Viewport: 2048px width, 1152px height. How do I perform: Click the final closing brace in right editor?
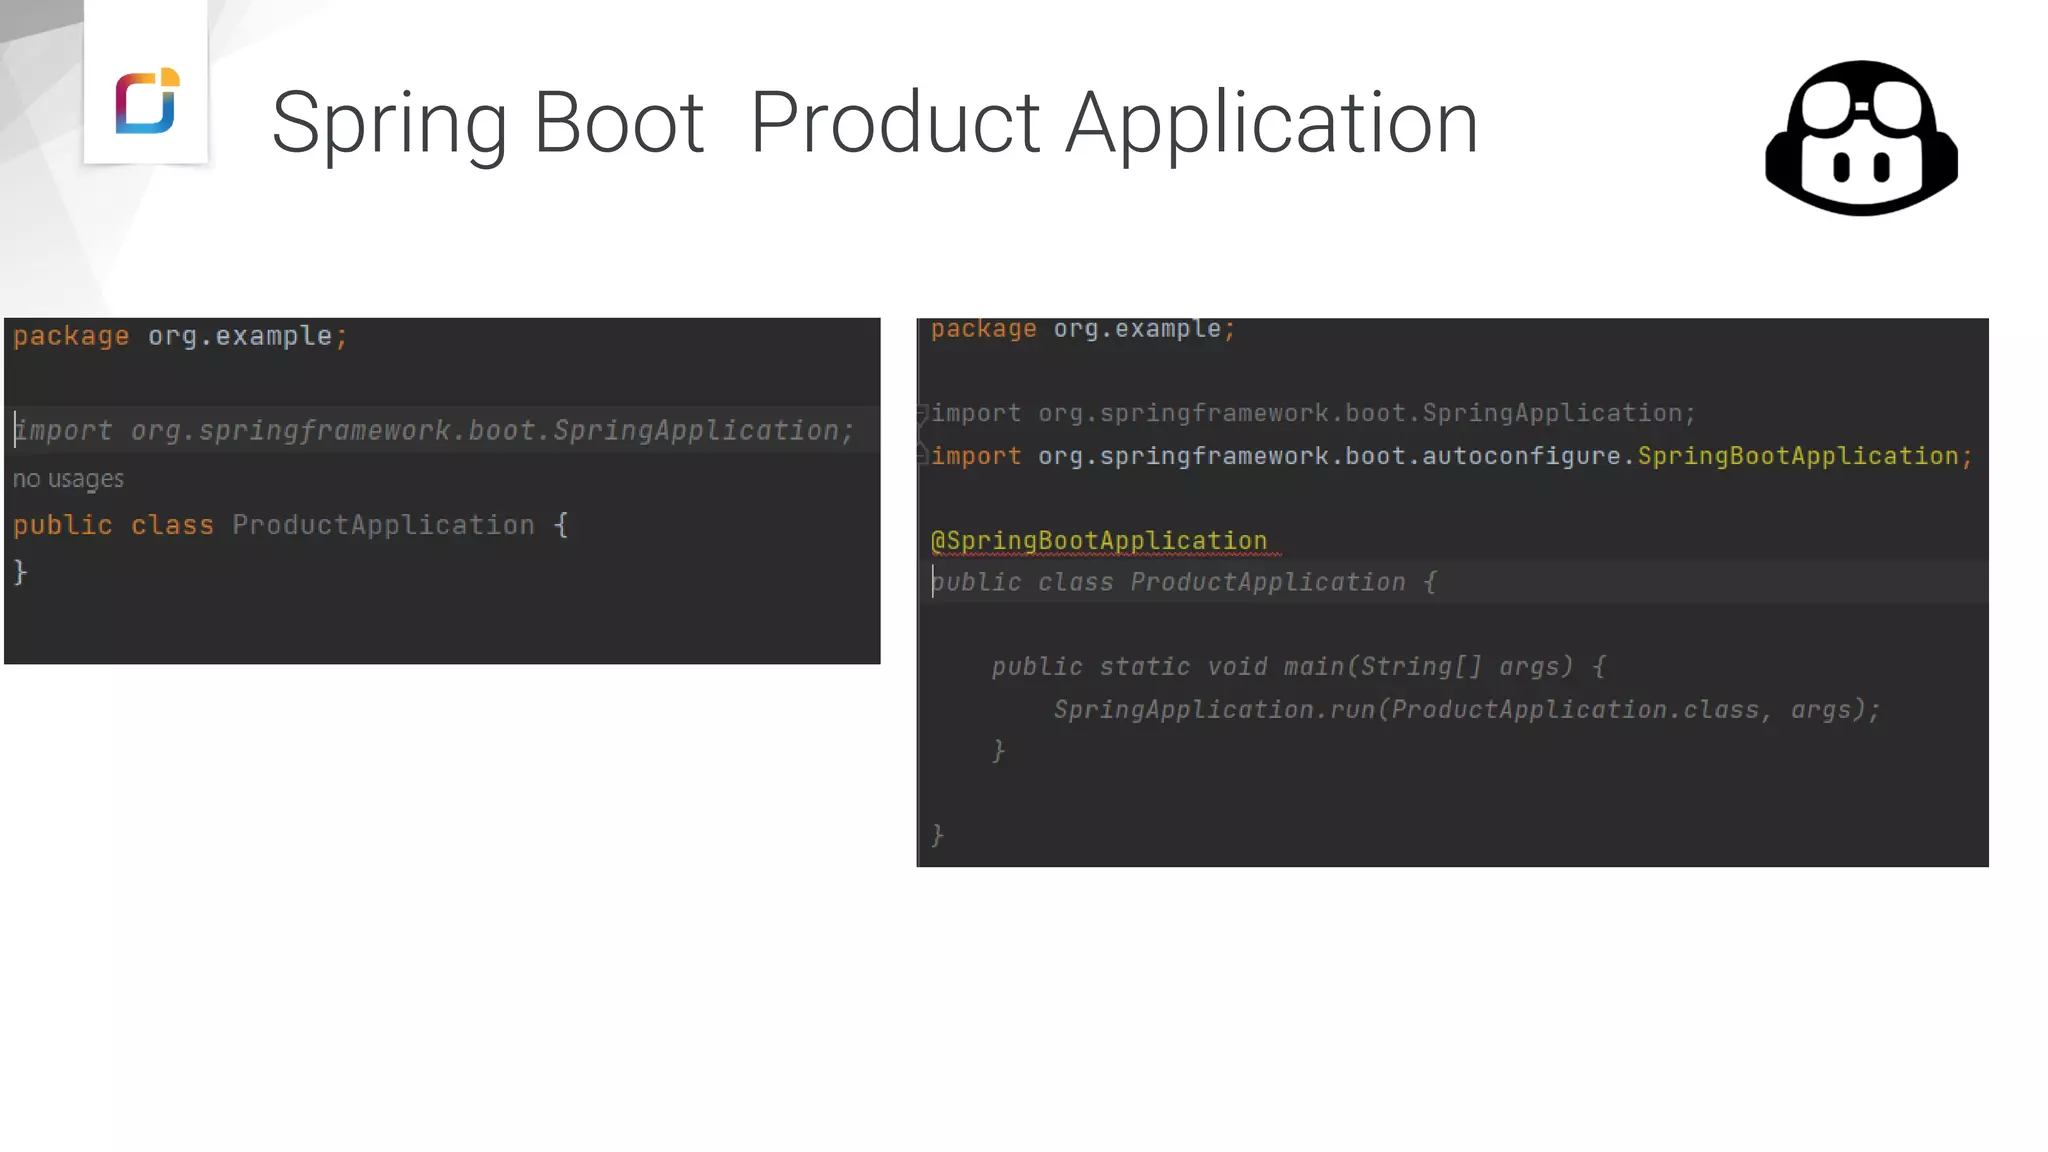tap(937, 834)
